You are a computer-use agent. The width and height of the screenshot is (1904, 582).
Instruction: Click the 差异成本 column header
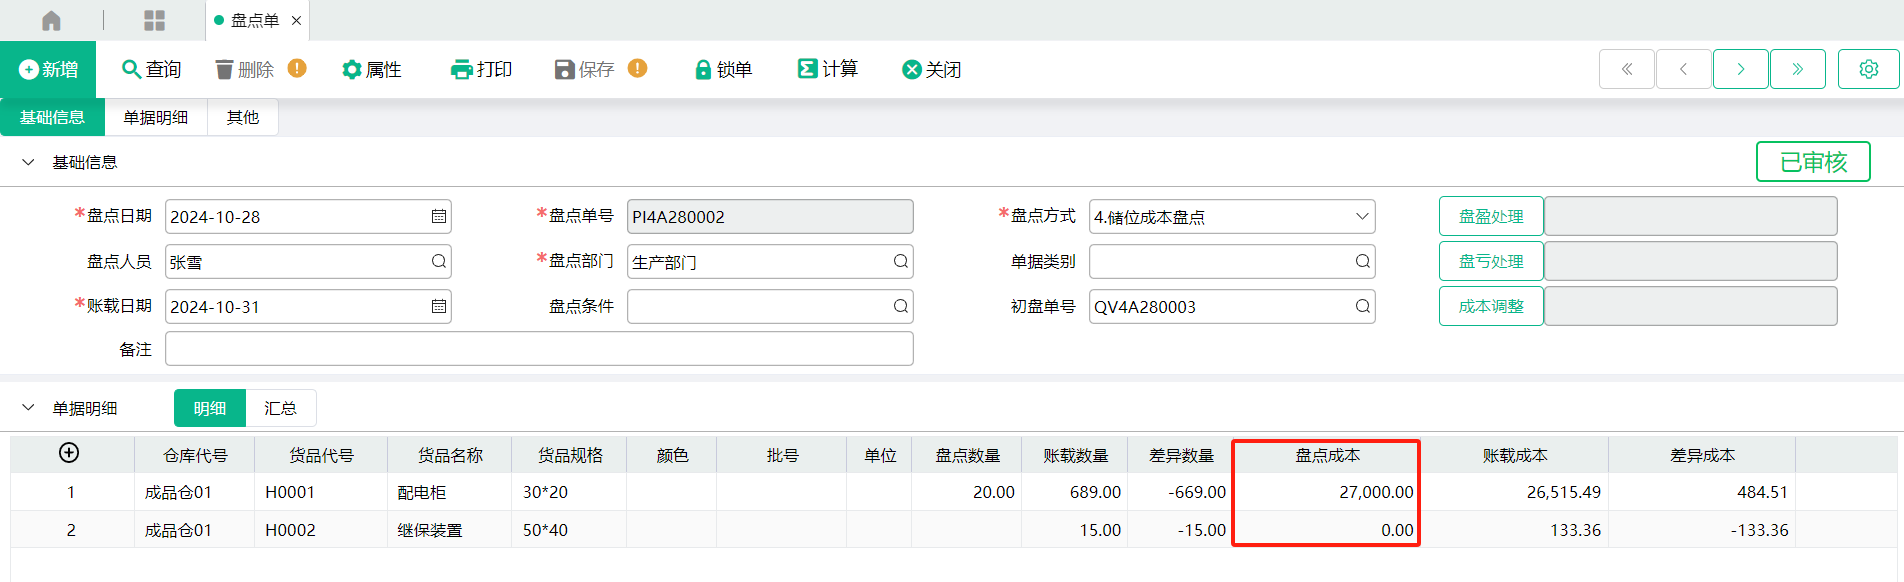(1702, 455)
